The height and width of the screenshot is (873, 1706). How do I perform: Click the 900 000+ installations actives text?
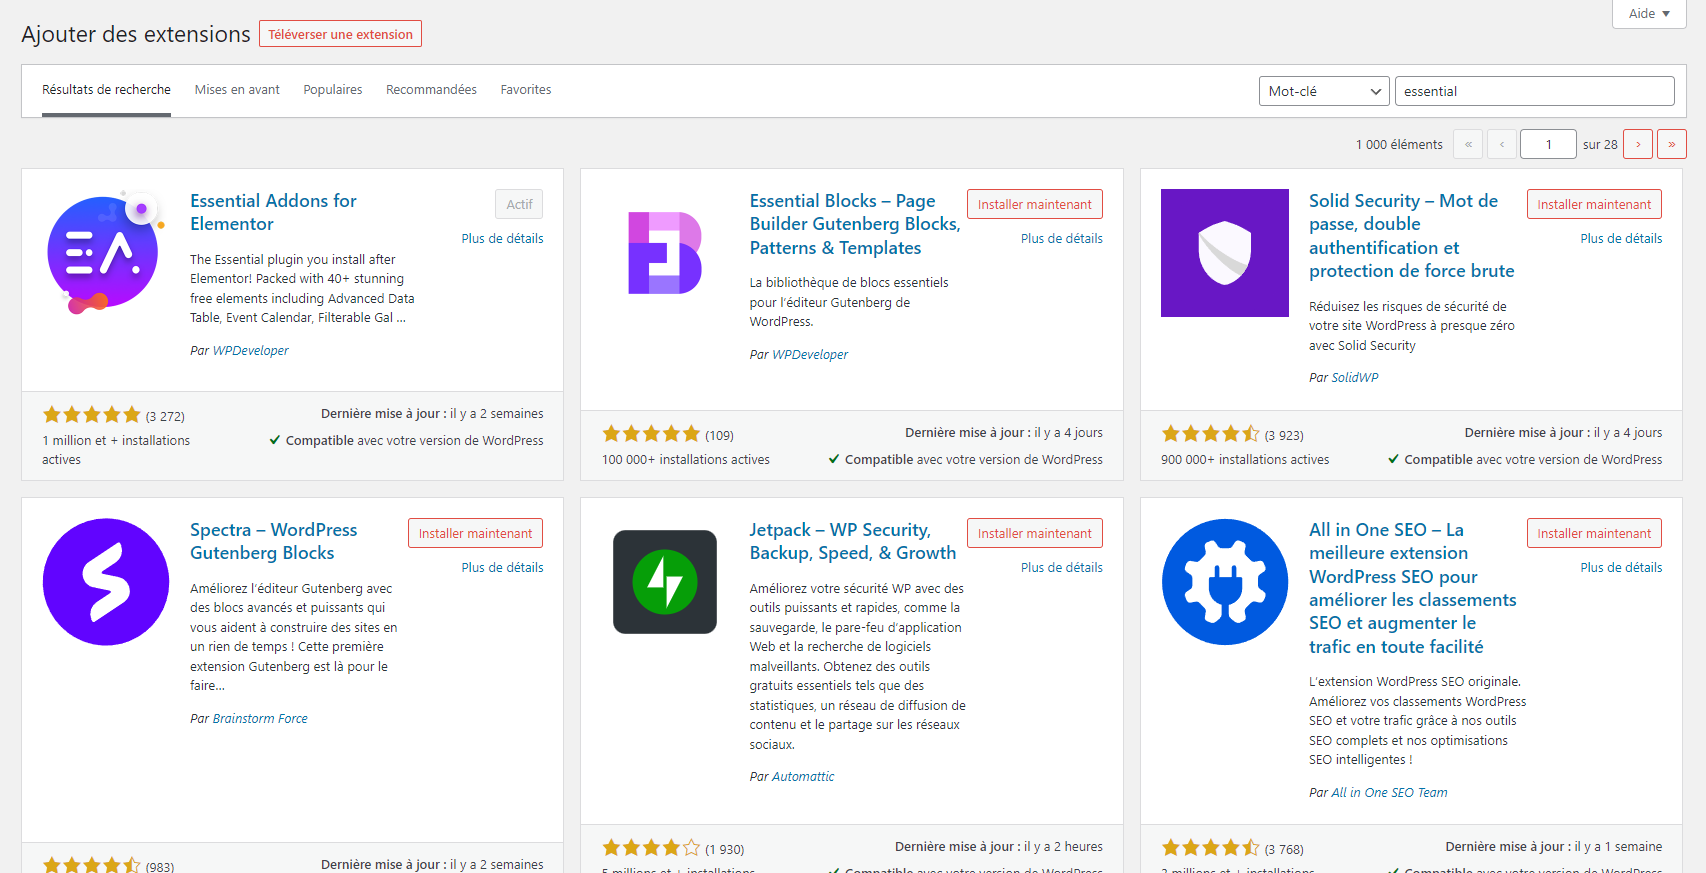tap(1245, 460)
